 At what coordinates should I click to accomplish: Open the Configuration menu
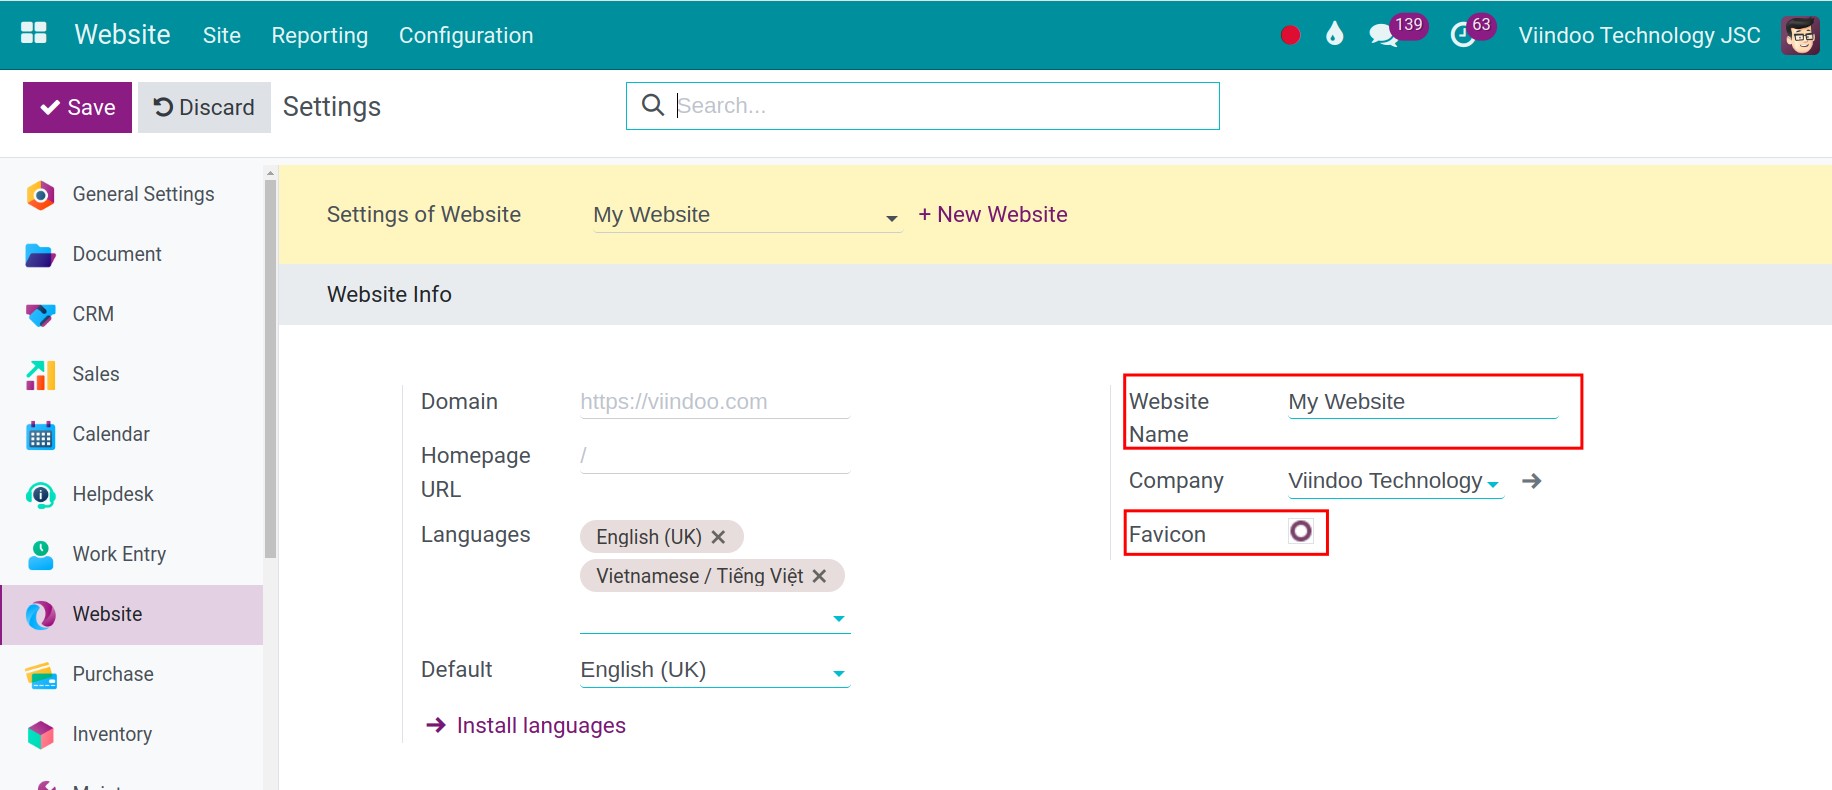[466, 35]
